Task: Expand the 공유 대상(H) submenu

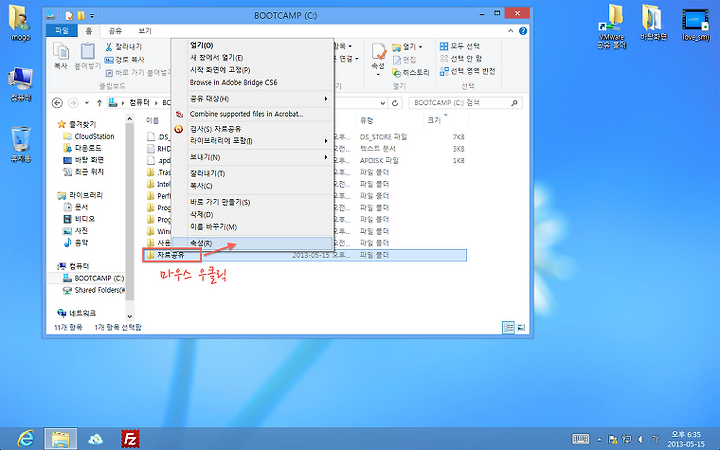Action: (253, 99)
